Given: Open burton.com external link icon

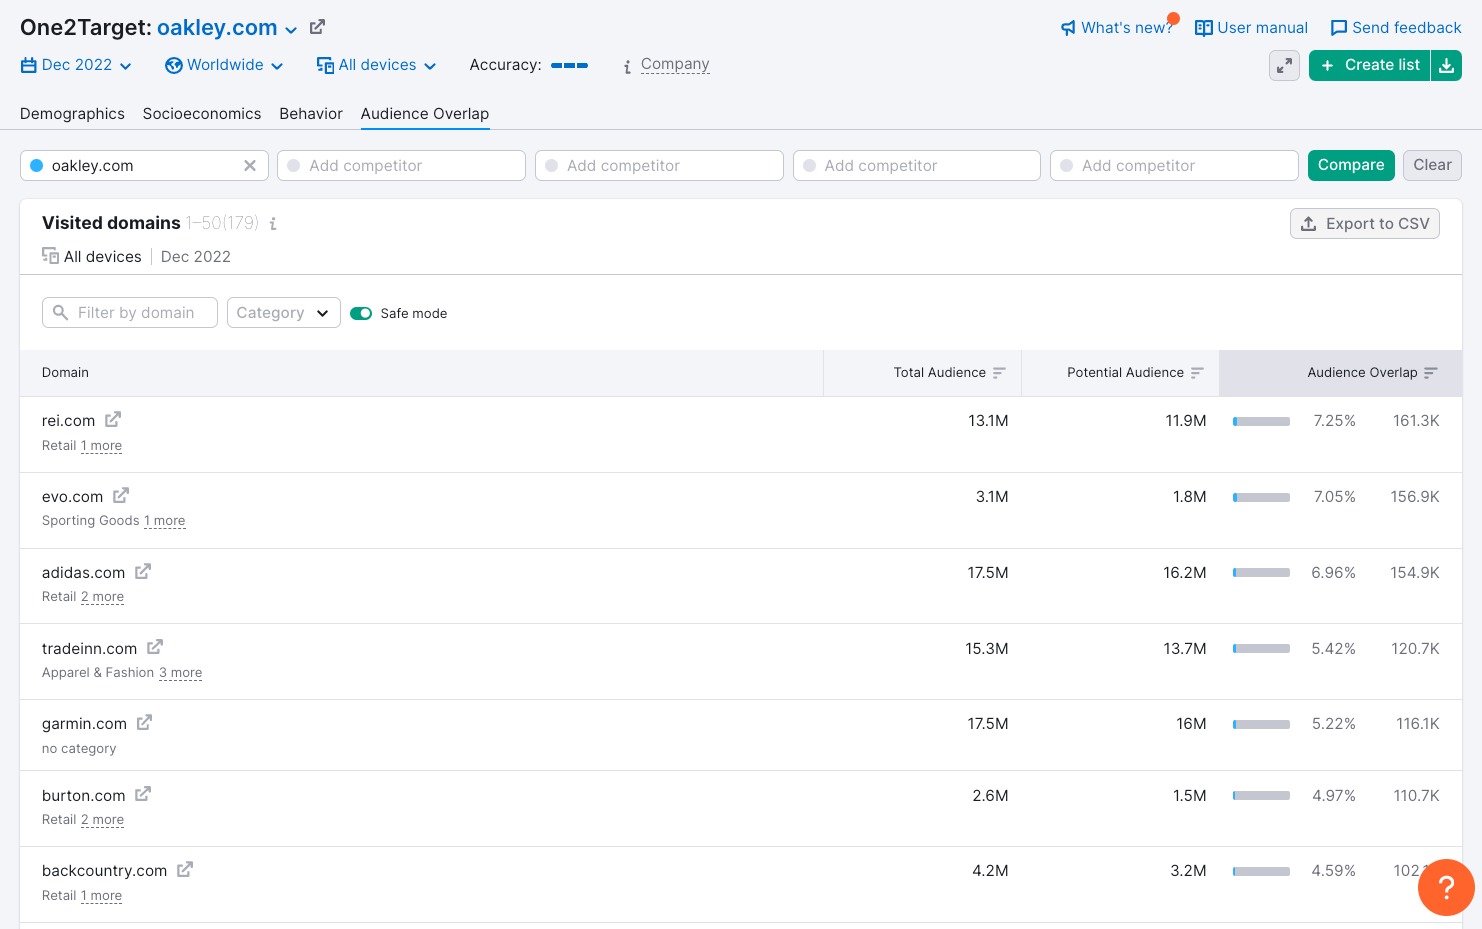Looking at the screenshot, I should pyautogui.click(x=143, y=795).
